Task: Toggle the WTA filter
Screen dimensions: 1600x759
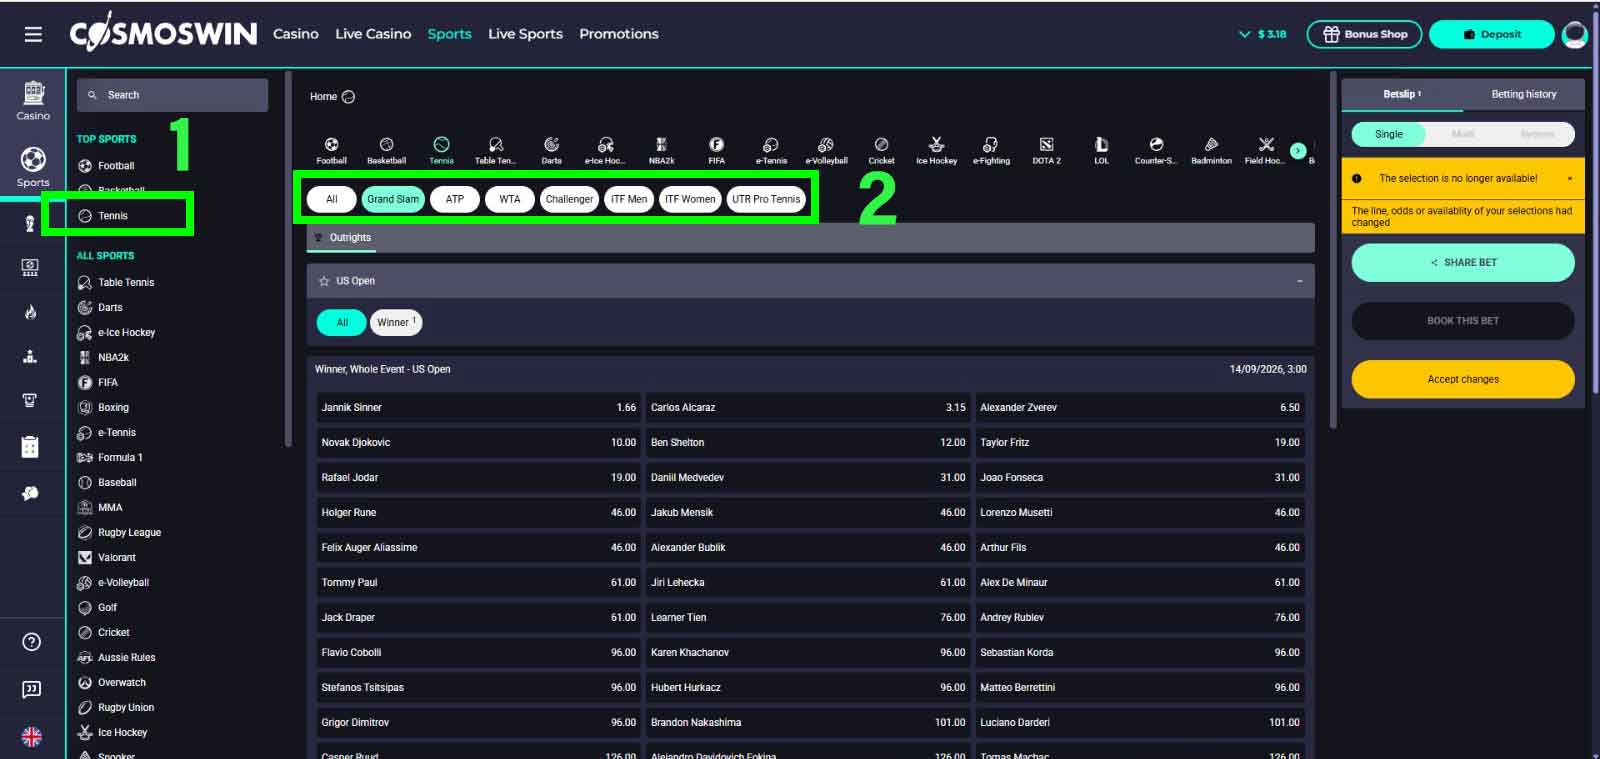Action: coord(510,199)
